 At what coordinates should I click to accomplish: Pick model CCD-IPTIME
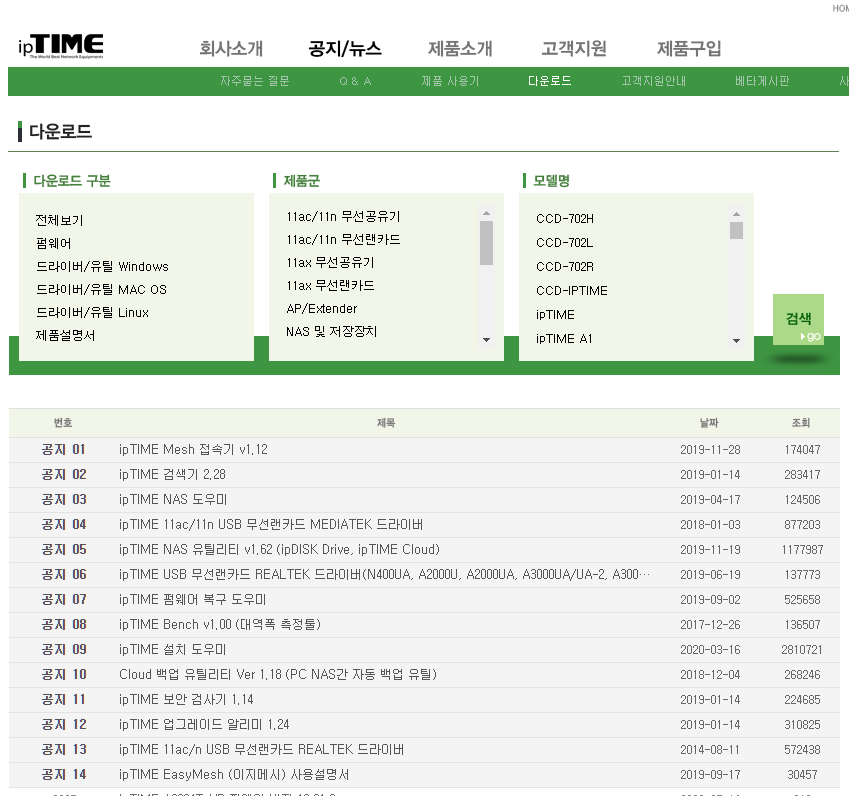click(x=572, y=291)
